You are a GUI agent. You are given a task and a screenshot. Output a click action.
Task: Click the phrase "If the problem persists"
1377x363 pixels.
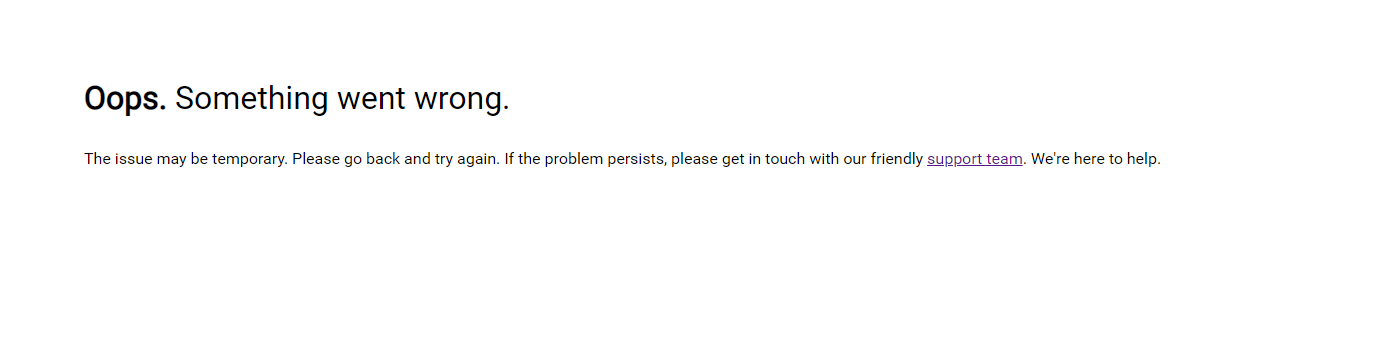(584, 159)
